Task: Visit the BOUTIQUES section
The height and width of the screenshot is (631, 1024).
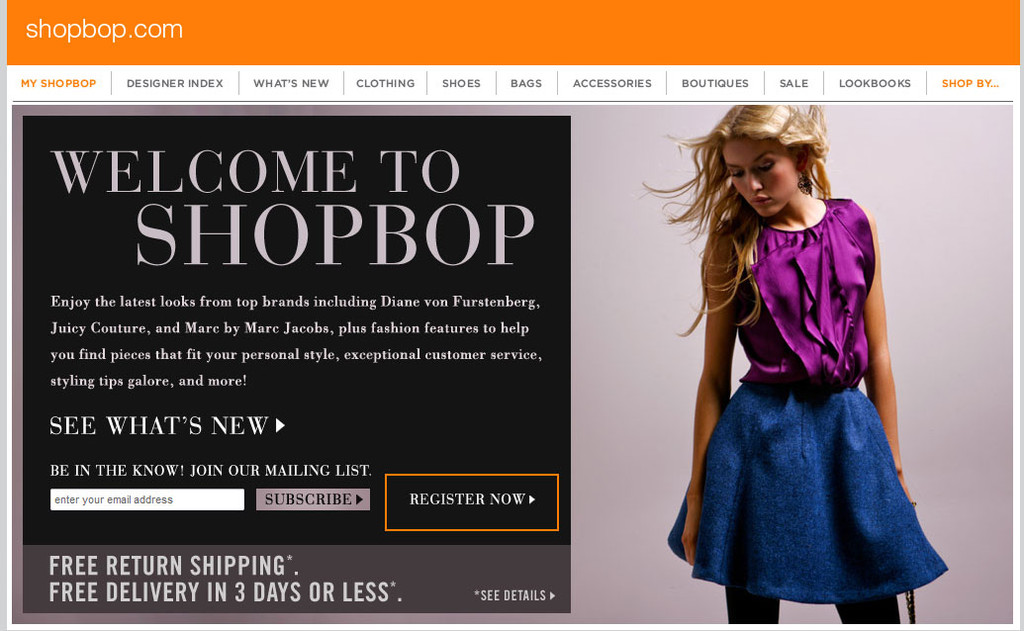Action: 715,84
